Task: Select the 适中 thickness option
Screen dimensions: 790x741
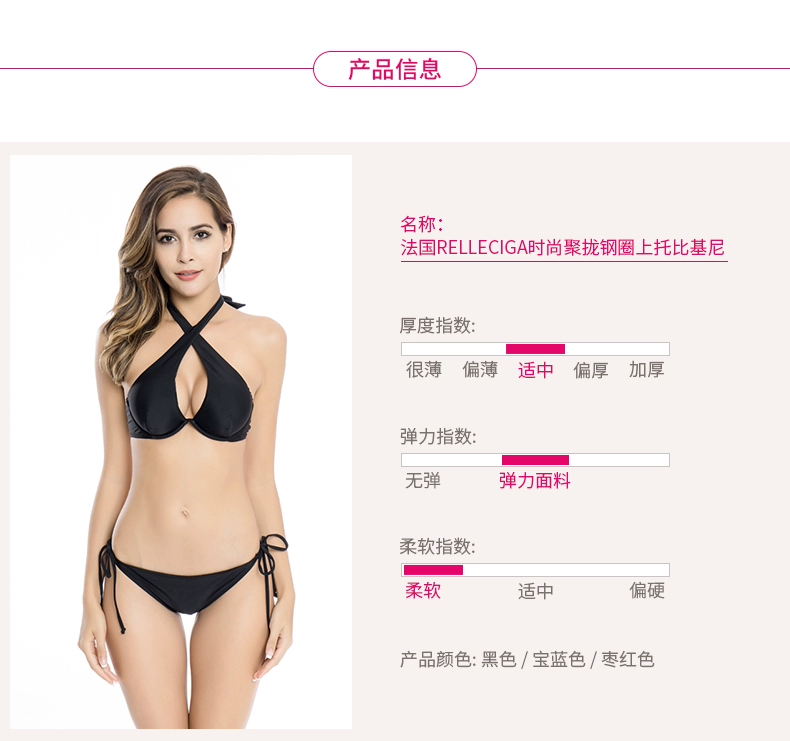Action: pyautogui.click(x=536, y=370)
